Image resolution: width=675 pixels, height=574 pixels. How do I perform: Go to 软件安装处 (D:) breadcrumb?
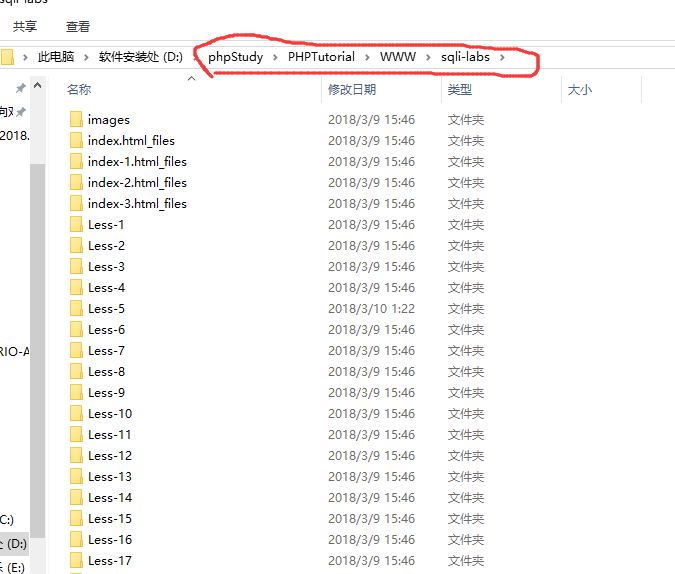(x=141, y=57)
